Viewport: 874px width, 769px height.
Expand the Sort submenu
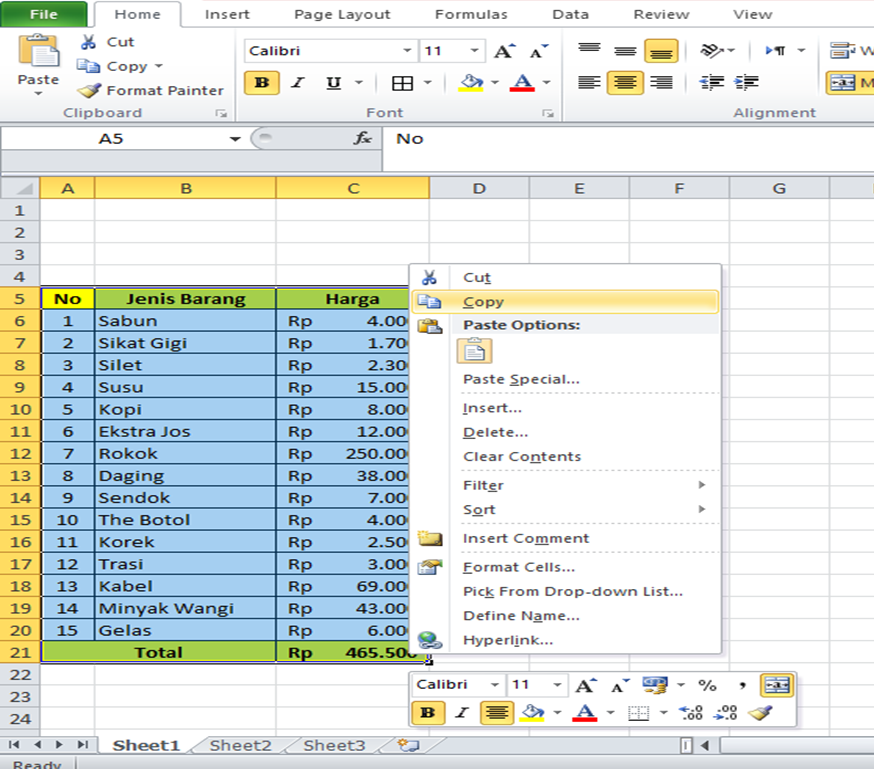pyautogui.click(x=479, y=509)
